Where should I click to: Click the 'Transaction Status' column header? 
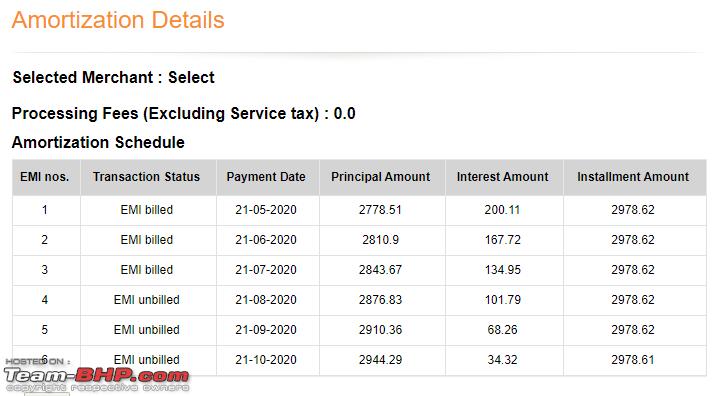tap(146, 177)
